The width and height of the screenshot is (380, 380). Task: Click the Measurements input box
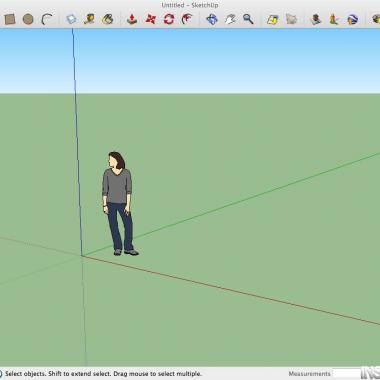(x=347, y=374)
